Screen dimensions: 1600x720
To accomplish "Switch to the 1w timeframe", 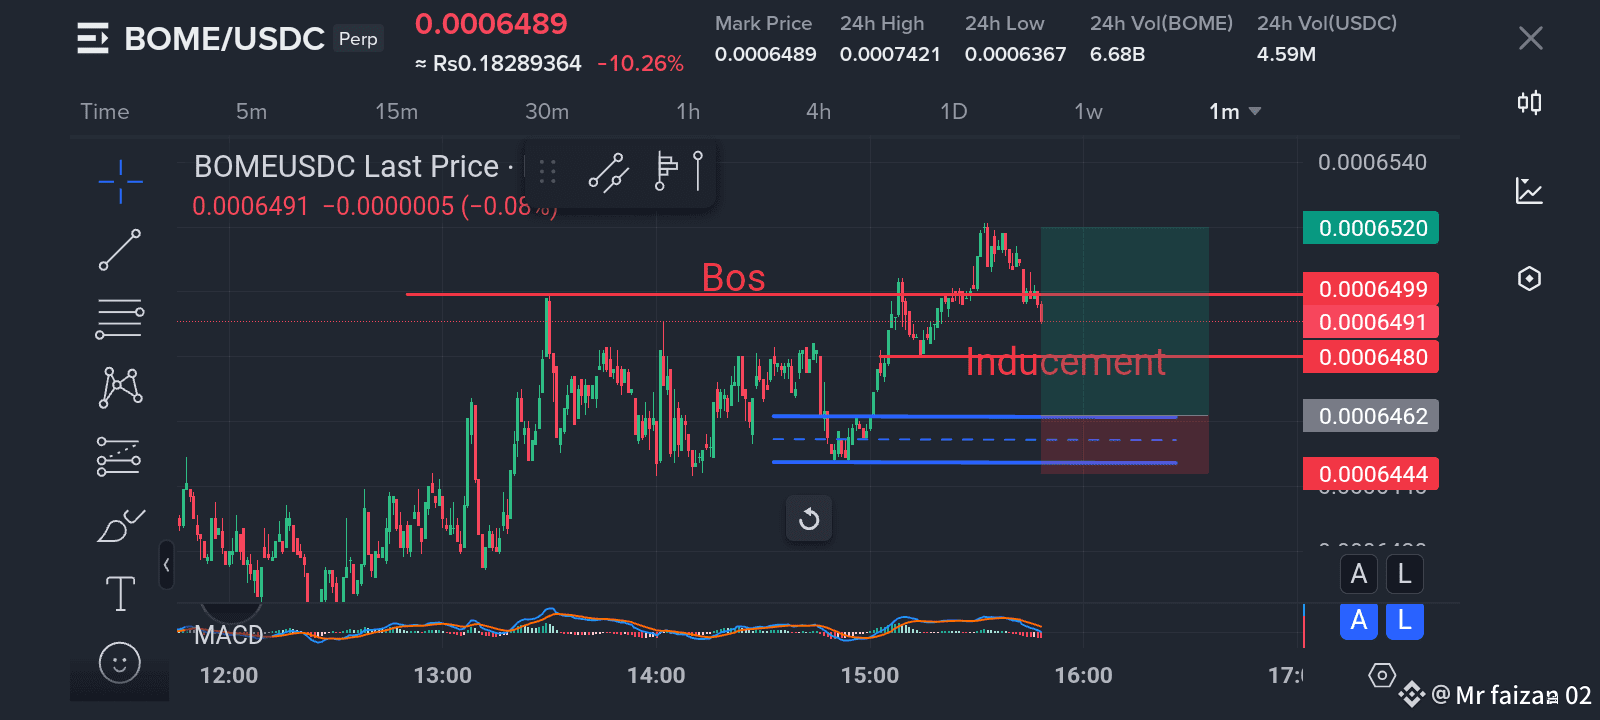I will click(1088, 111).
